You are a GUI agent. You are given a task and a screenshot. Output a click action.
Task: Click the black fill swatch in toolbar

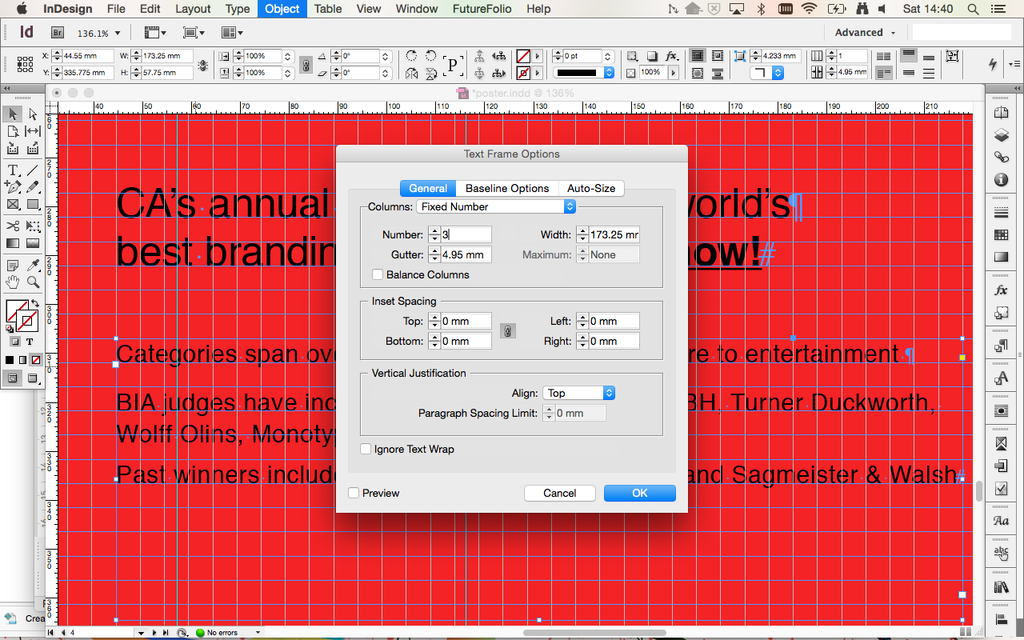pos(9,360)
